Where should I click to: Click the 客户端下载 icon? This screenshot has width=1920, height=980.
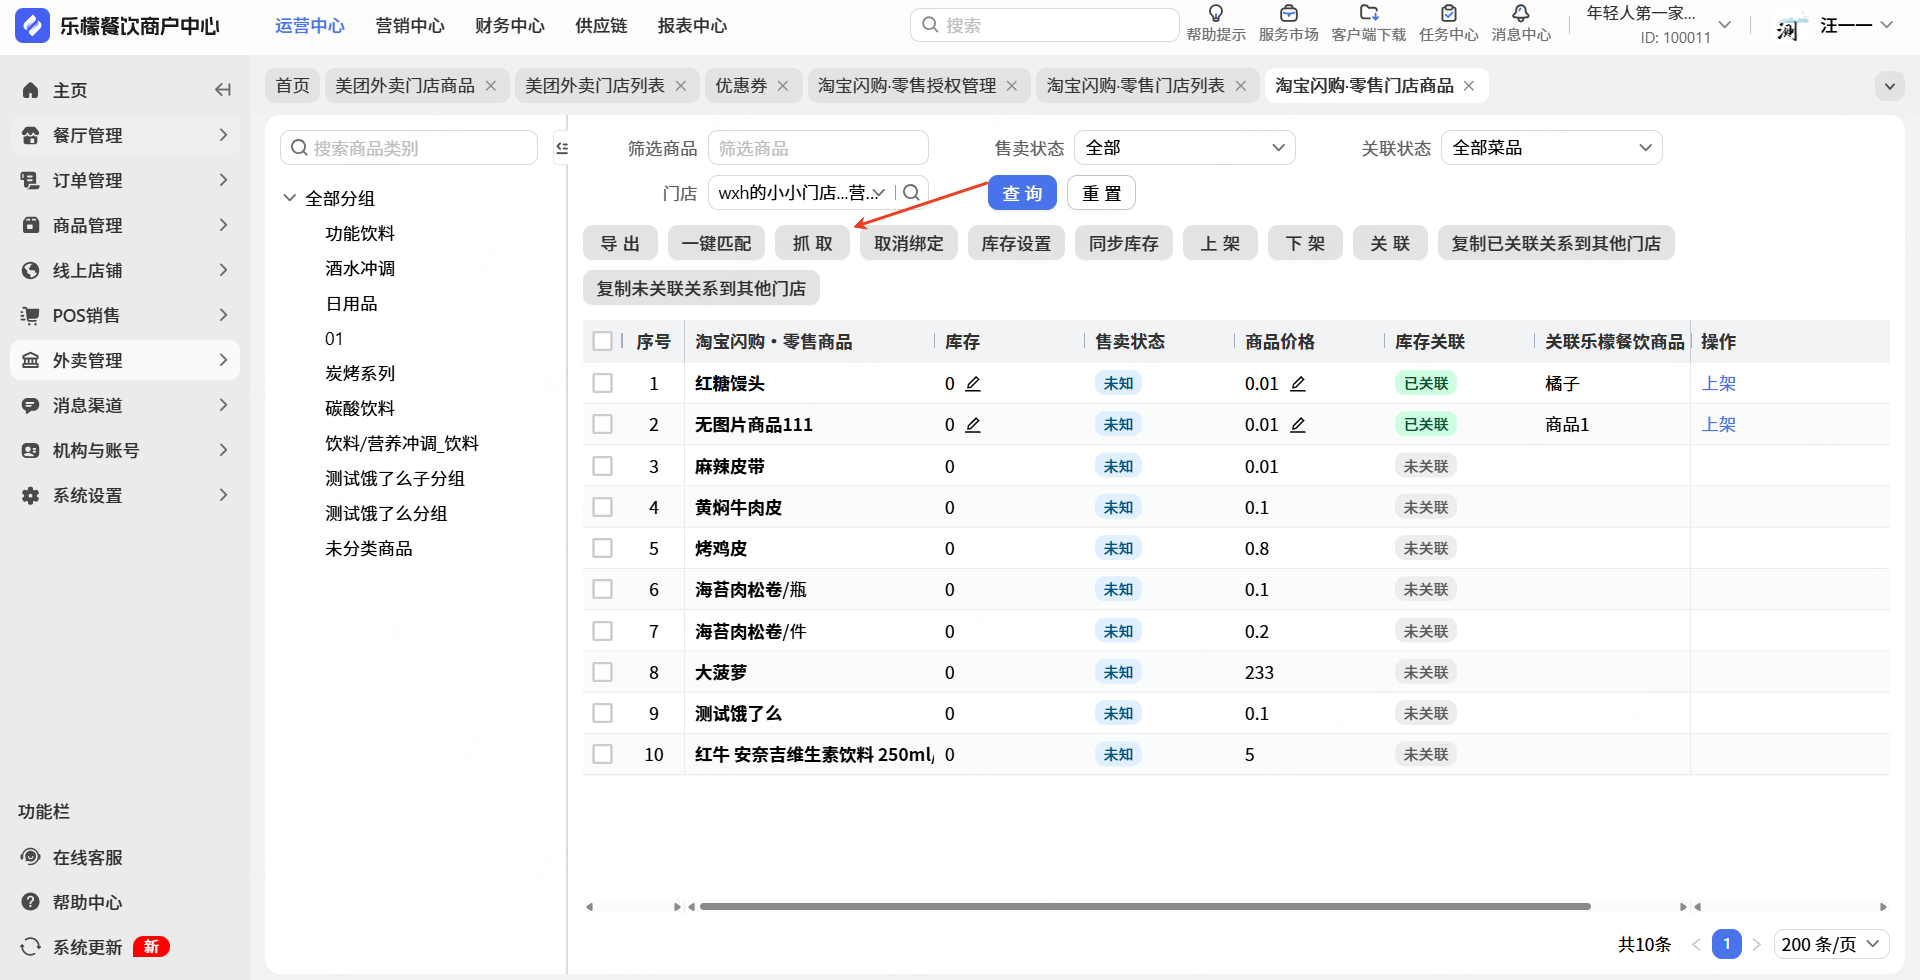pos(1368,14)
